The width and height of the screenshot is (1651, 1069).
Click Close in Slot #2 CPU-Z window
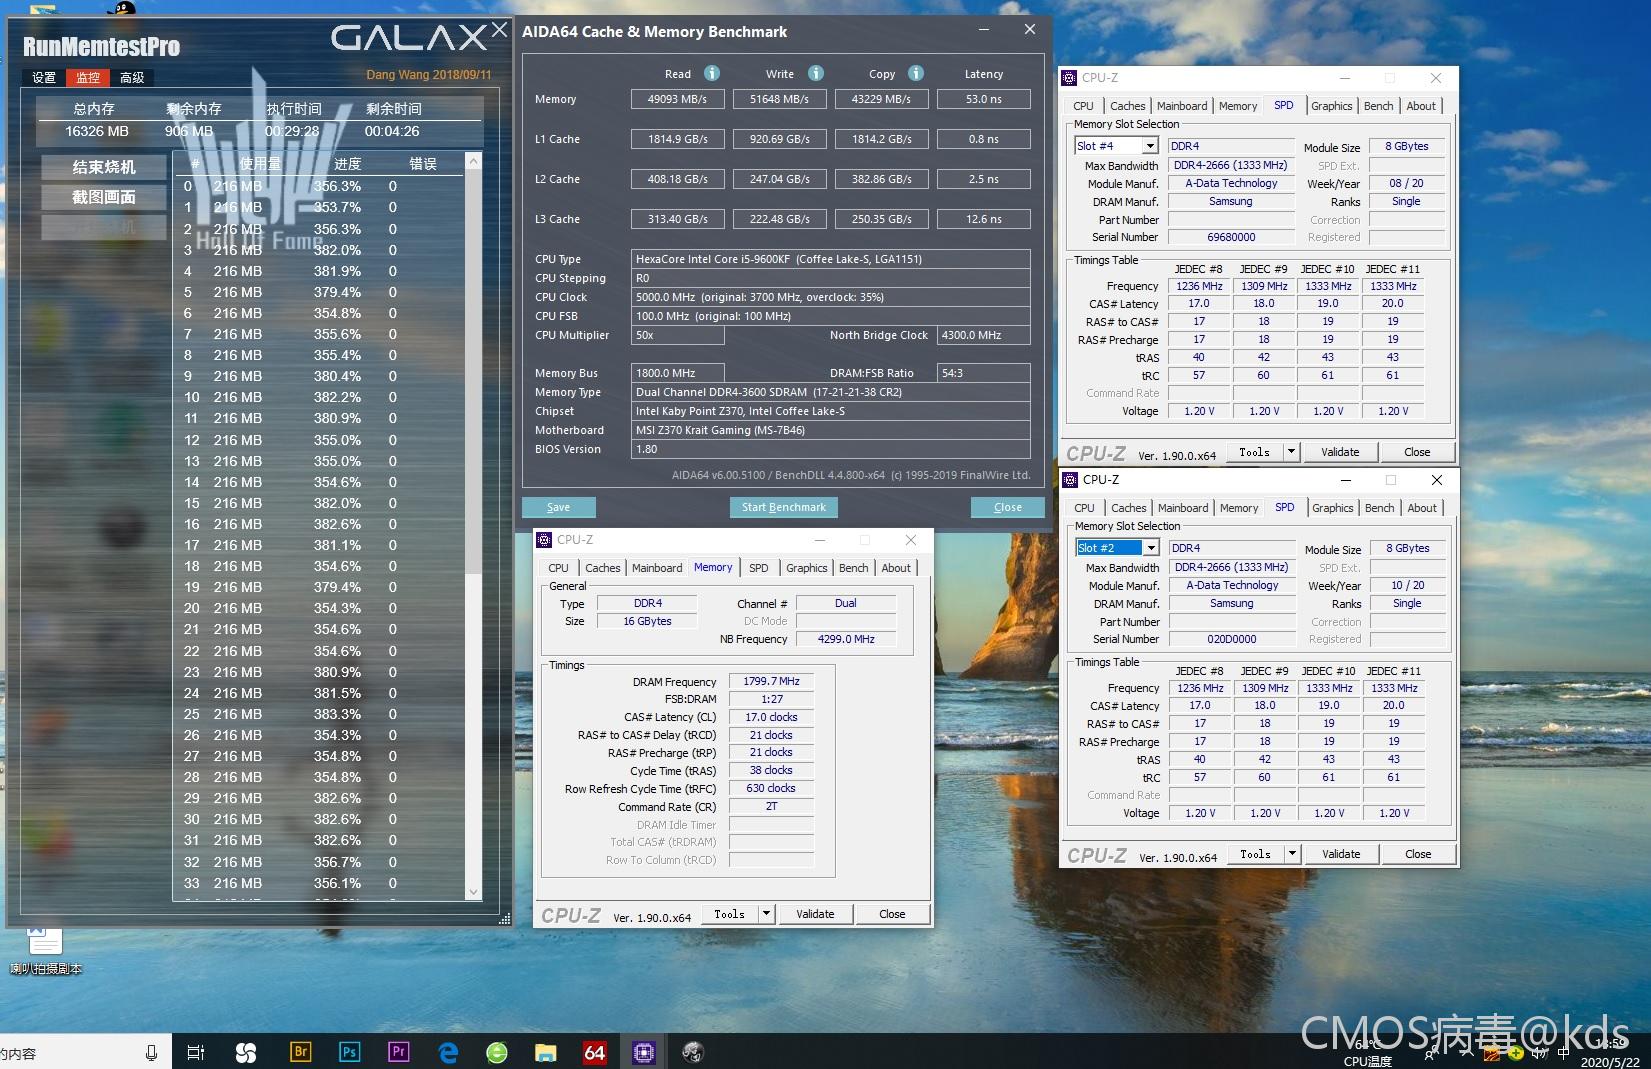1418,854
